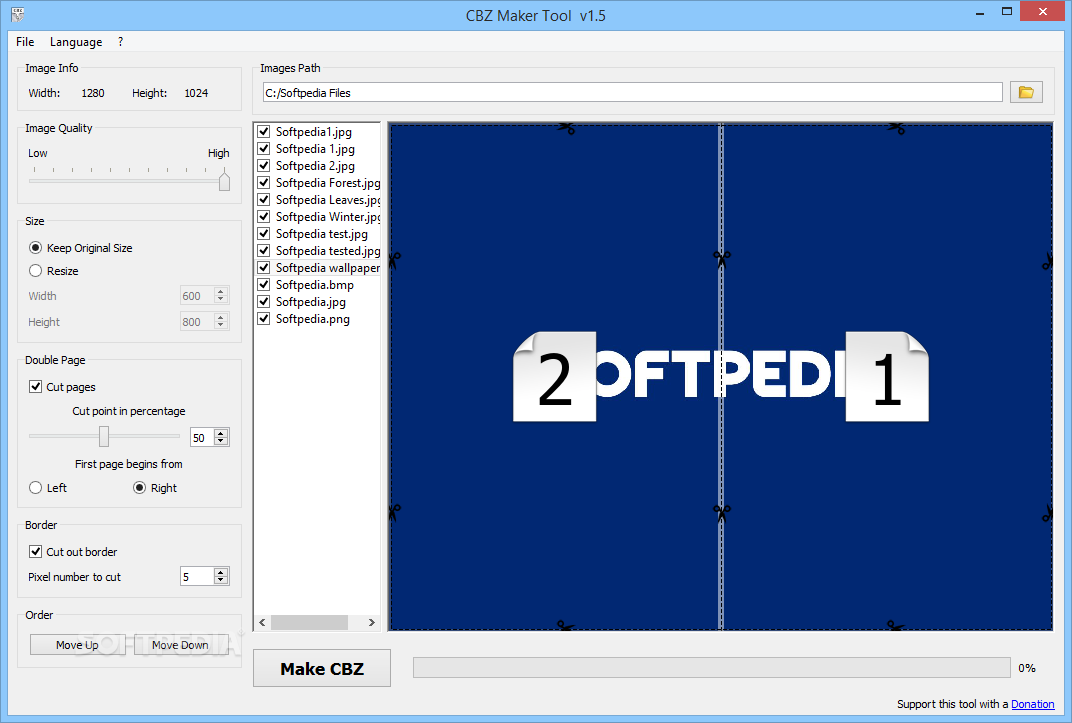1072x723 pixels.
Task: Toggle Softpedia tested.jpg checkbox
Action: 264,251
